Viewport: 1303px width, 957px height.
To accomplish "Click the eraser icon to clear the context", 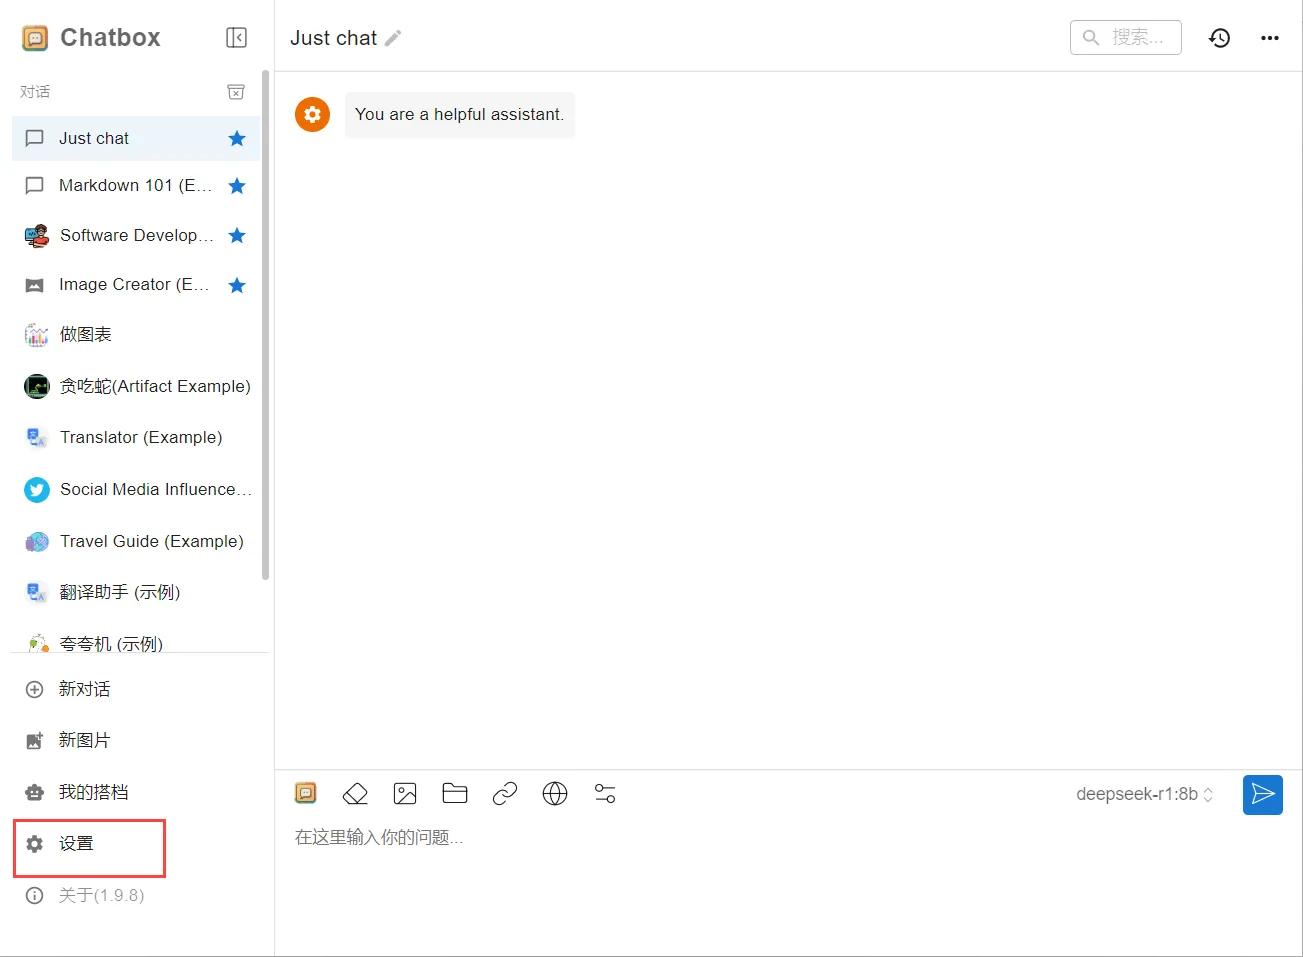I will pos(355,794).
